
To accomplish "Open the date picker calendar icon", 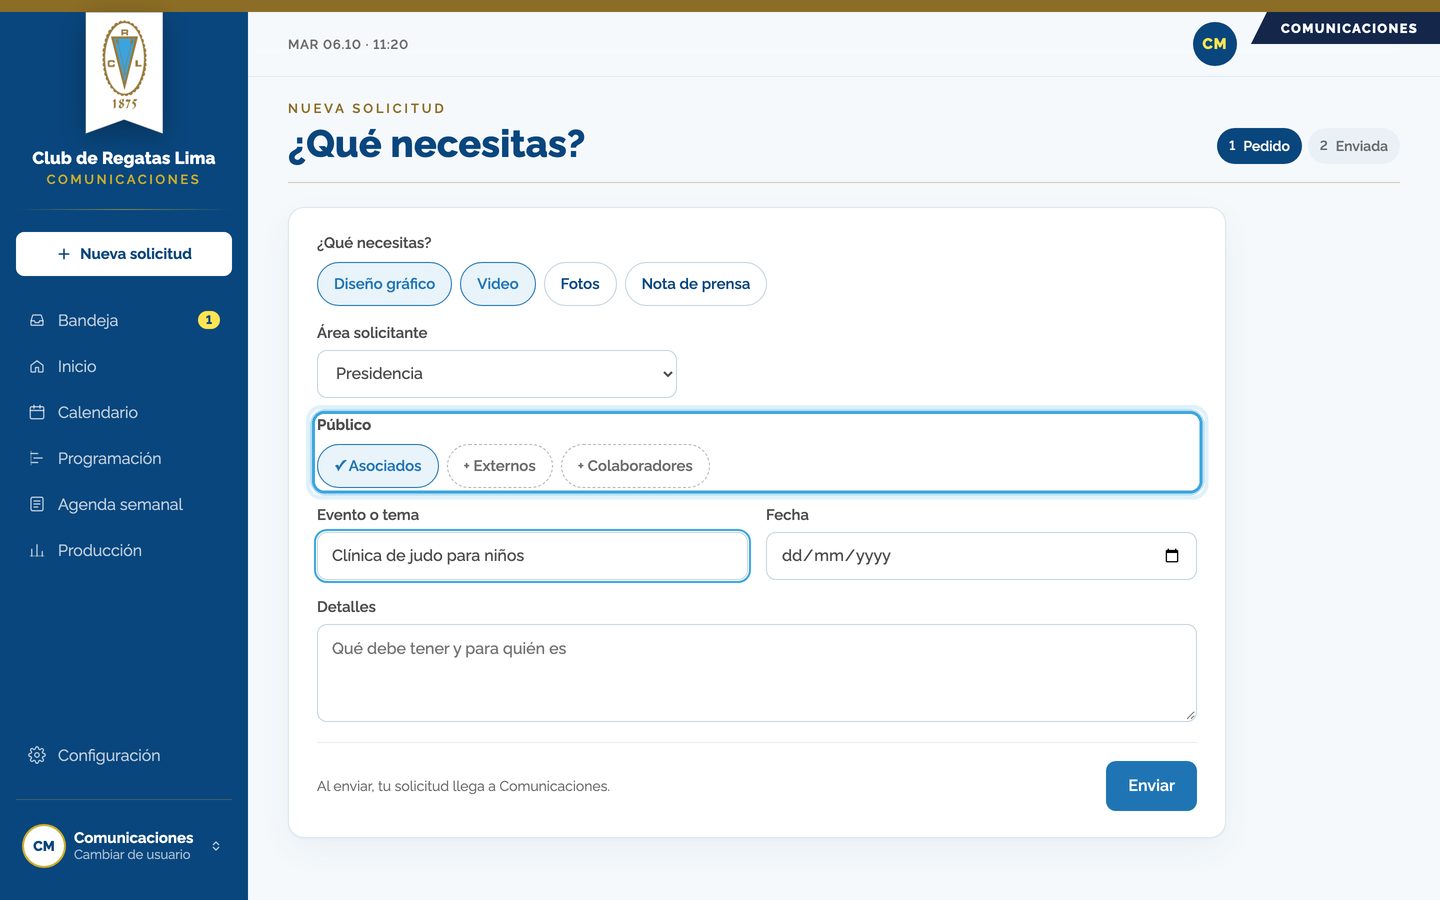I will pos(1172,556).
